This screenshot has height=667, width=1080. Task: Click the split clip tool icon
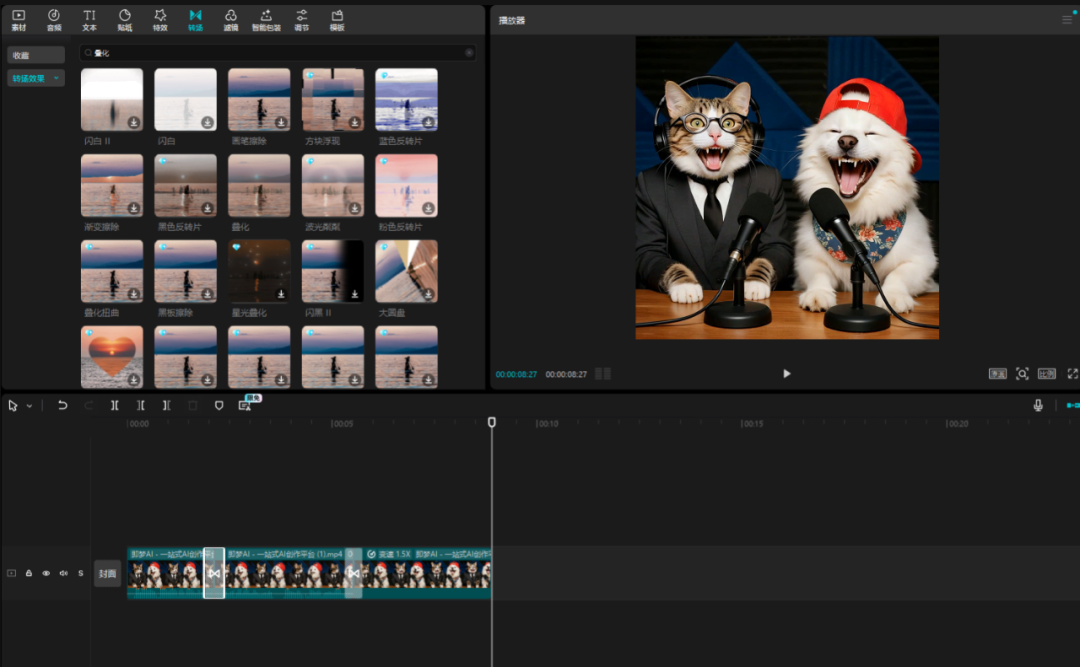pos(115,405)
